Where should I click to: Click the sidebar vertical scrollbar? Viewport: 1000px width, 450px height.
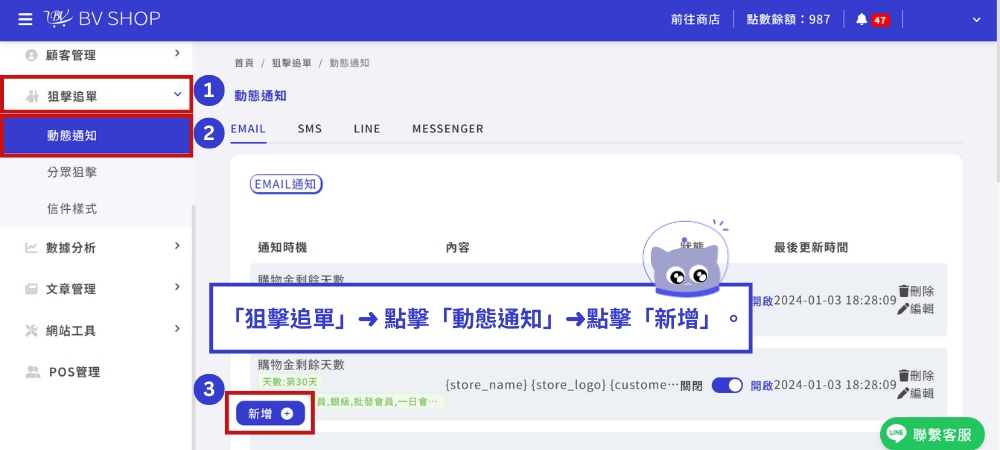pos(193,326)
